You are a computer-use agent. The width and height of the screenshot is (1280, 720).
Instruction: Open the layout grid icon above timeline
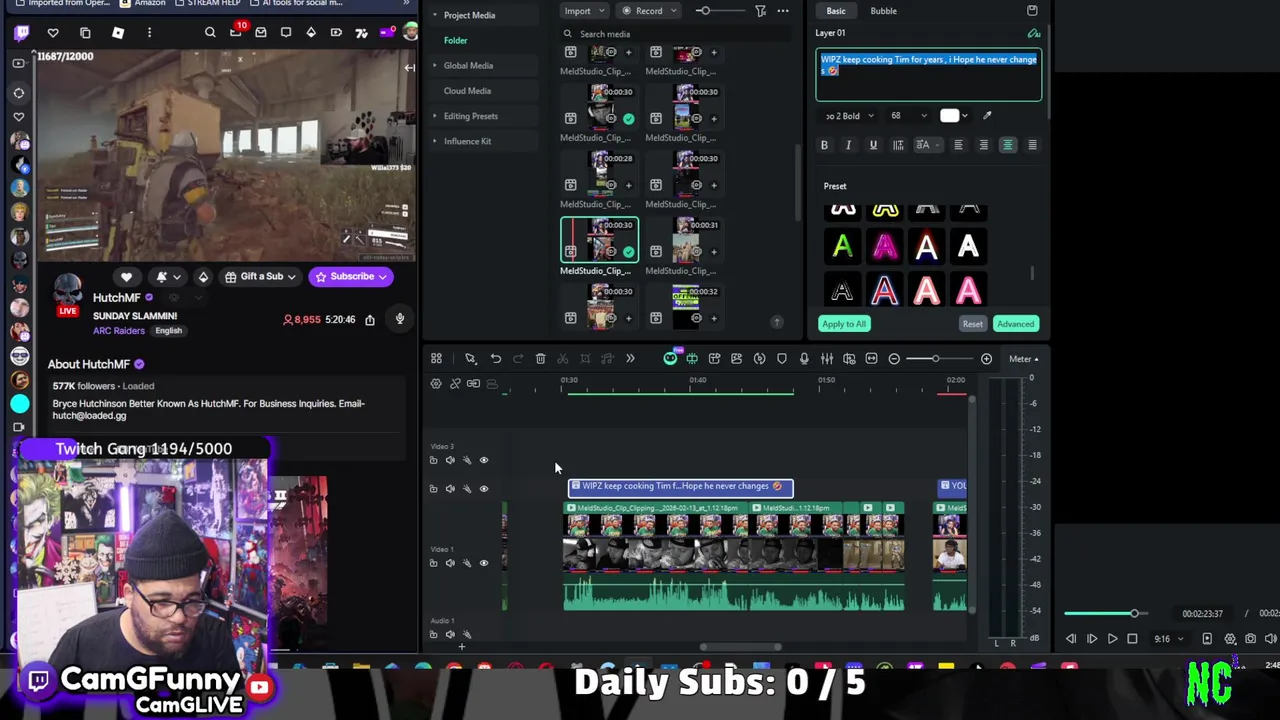pyautogui.click(x=436, y=359)
